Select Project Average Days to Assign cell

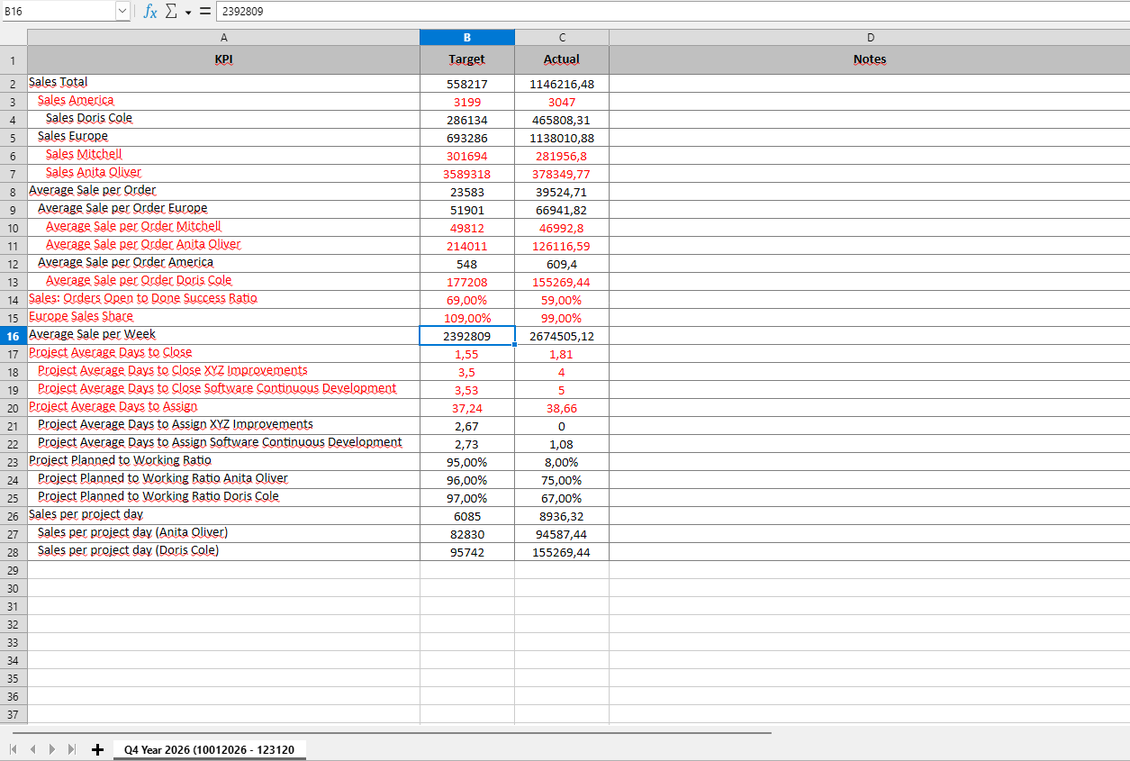coord(223,408)
